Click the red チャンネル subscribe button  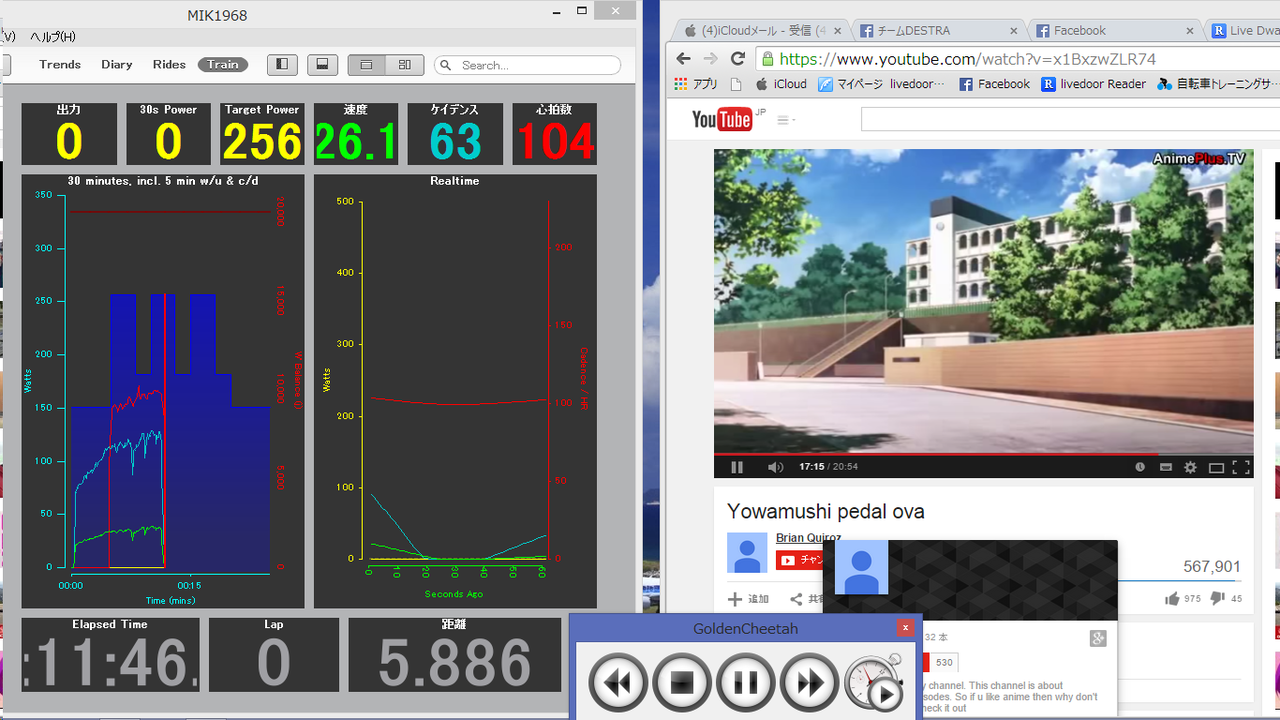[799, 560]
